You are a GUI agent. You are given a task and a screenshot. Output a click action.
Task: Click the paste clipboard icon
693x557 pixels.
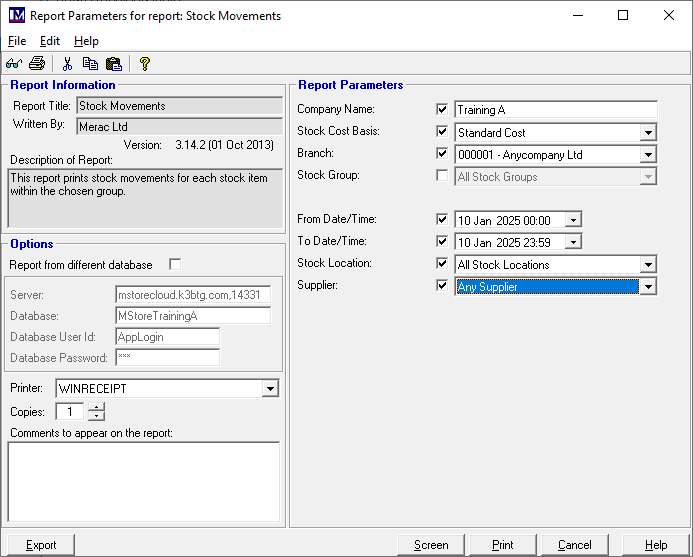click(113, 64)
